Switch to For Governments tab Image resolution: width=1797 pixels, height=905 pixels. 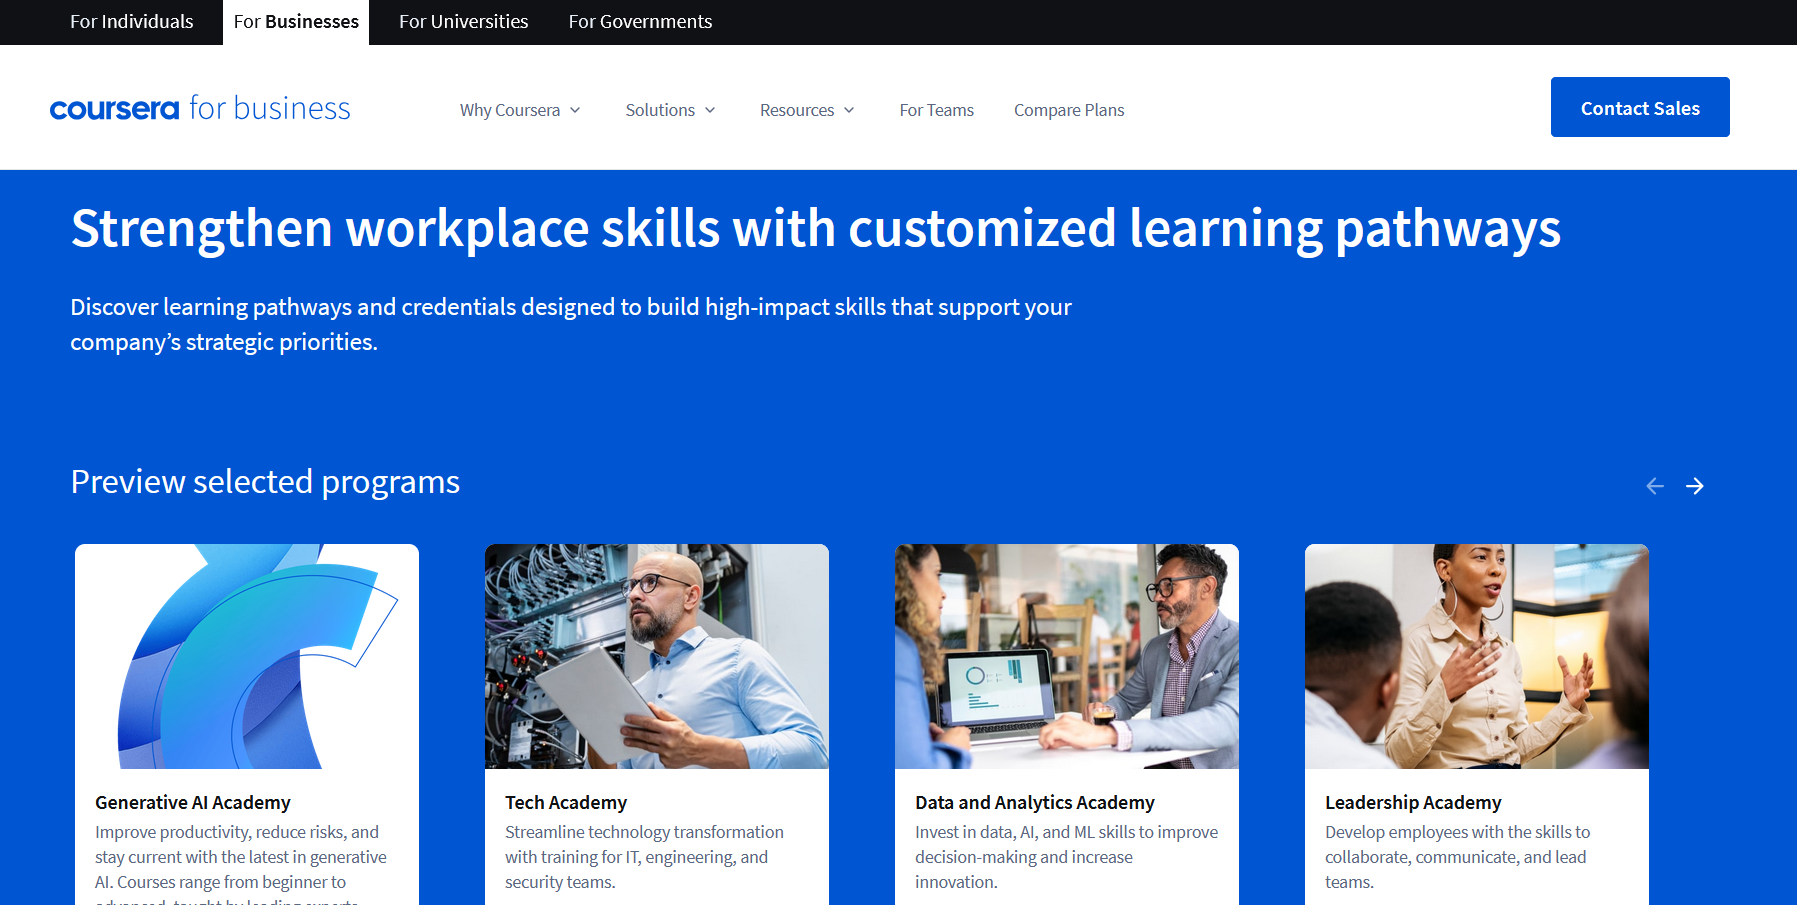coord(641,22)
